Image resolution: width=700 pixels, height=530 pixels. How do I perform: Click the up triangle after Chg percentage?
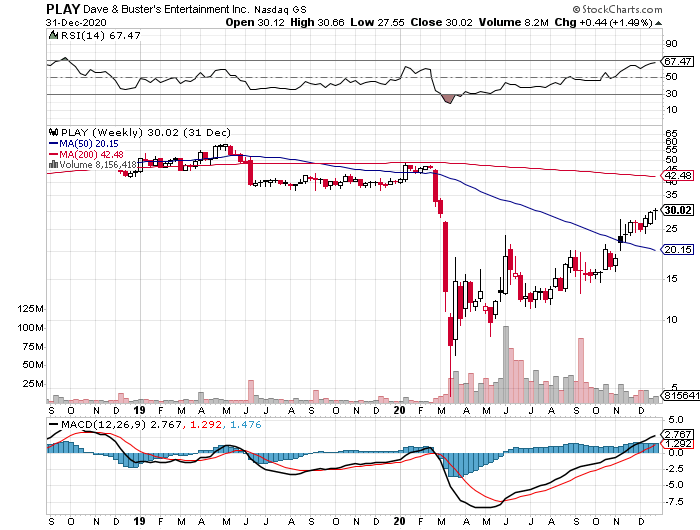658,23
